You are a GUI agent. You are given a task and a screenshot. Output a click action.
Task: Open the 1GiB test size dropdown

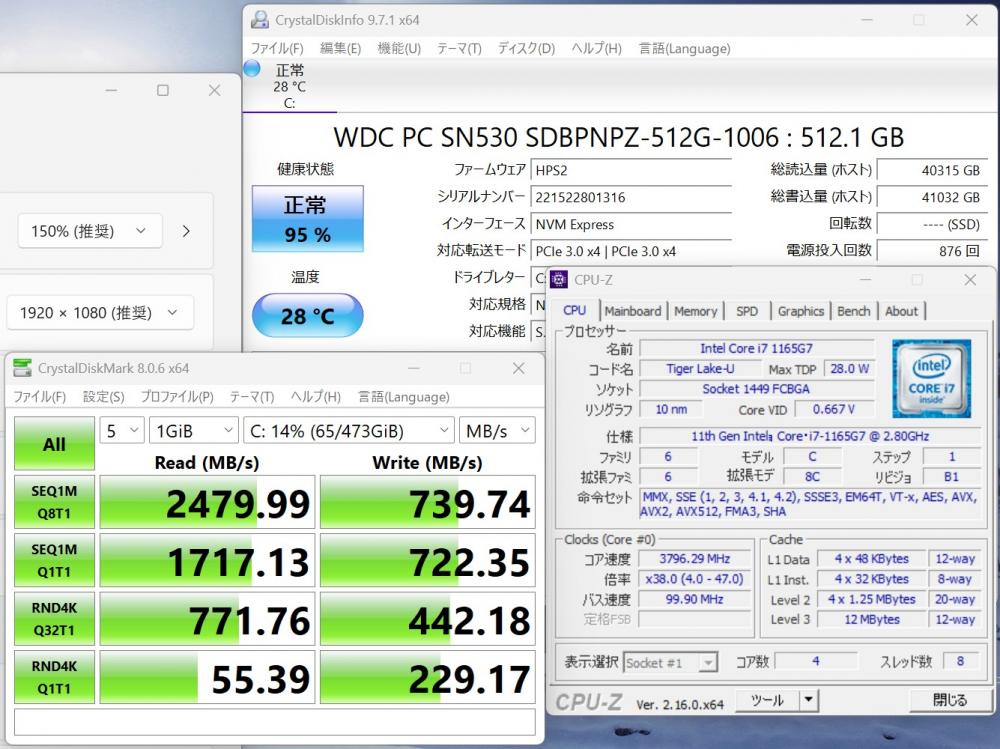(x=193, y=431)
